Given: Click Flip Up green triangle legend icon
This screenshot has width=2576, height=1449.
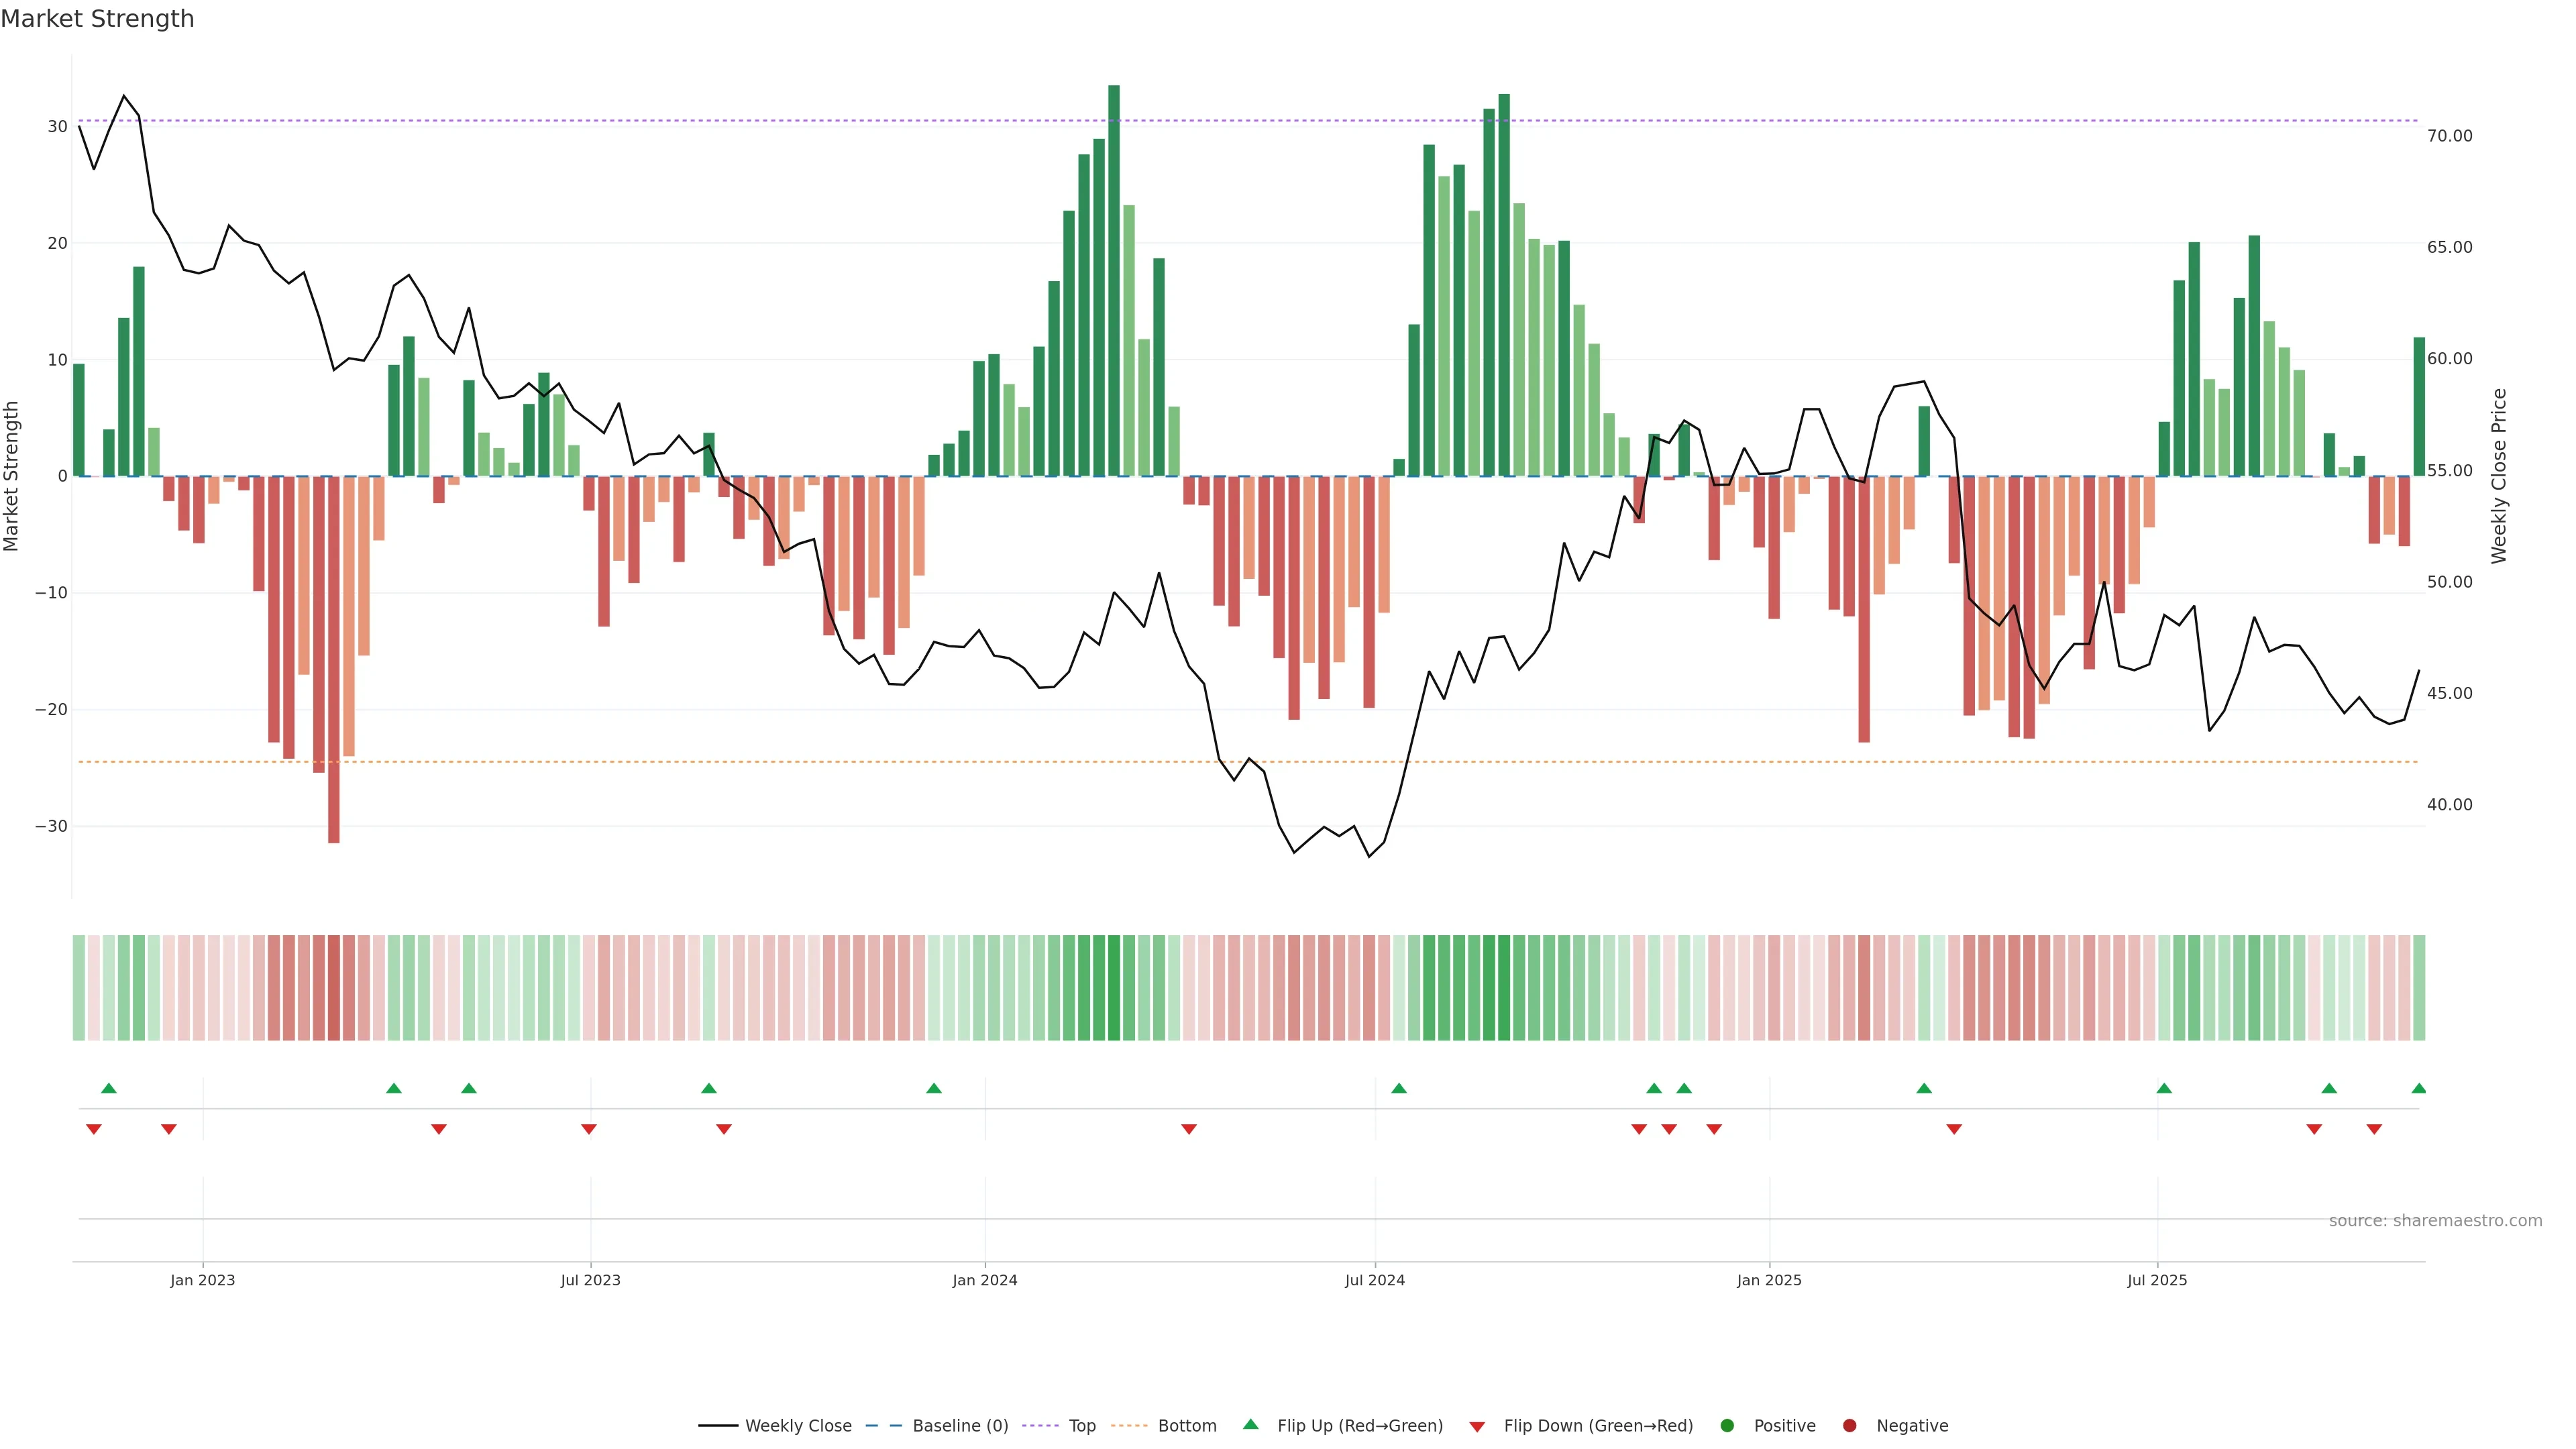Looking at the screenshot, I should (1250, 1424).
